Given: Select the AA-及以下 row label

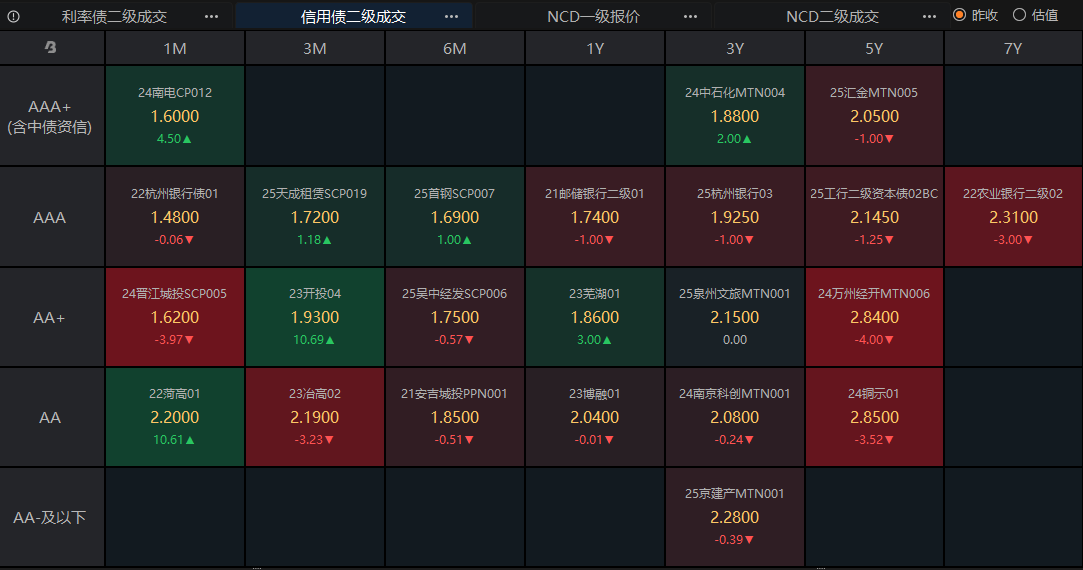Looking at the screenshot, I should pos(52,517).
